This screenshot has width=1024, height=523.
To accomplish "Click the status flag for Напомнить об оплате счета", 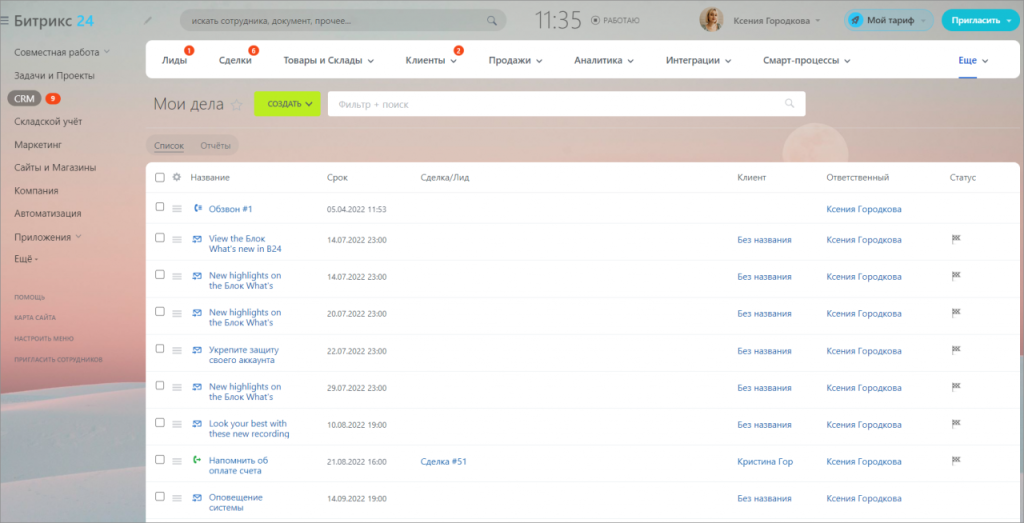I will pyautogui.click(x=955, y=461).
